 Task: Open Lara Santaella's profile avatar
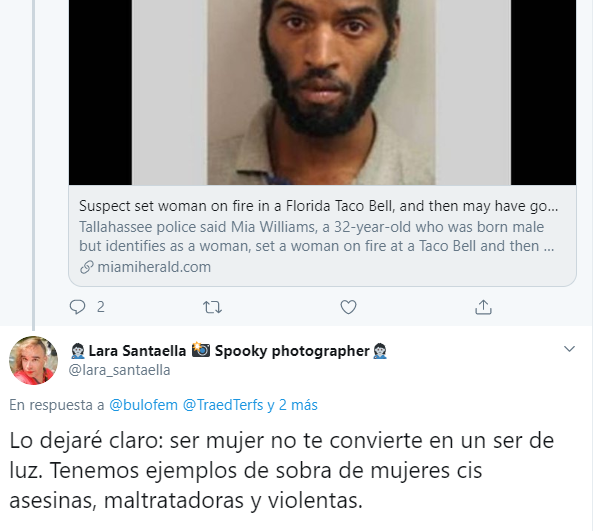click(x=33, y=360)
